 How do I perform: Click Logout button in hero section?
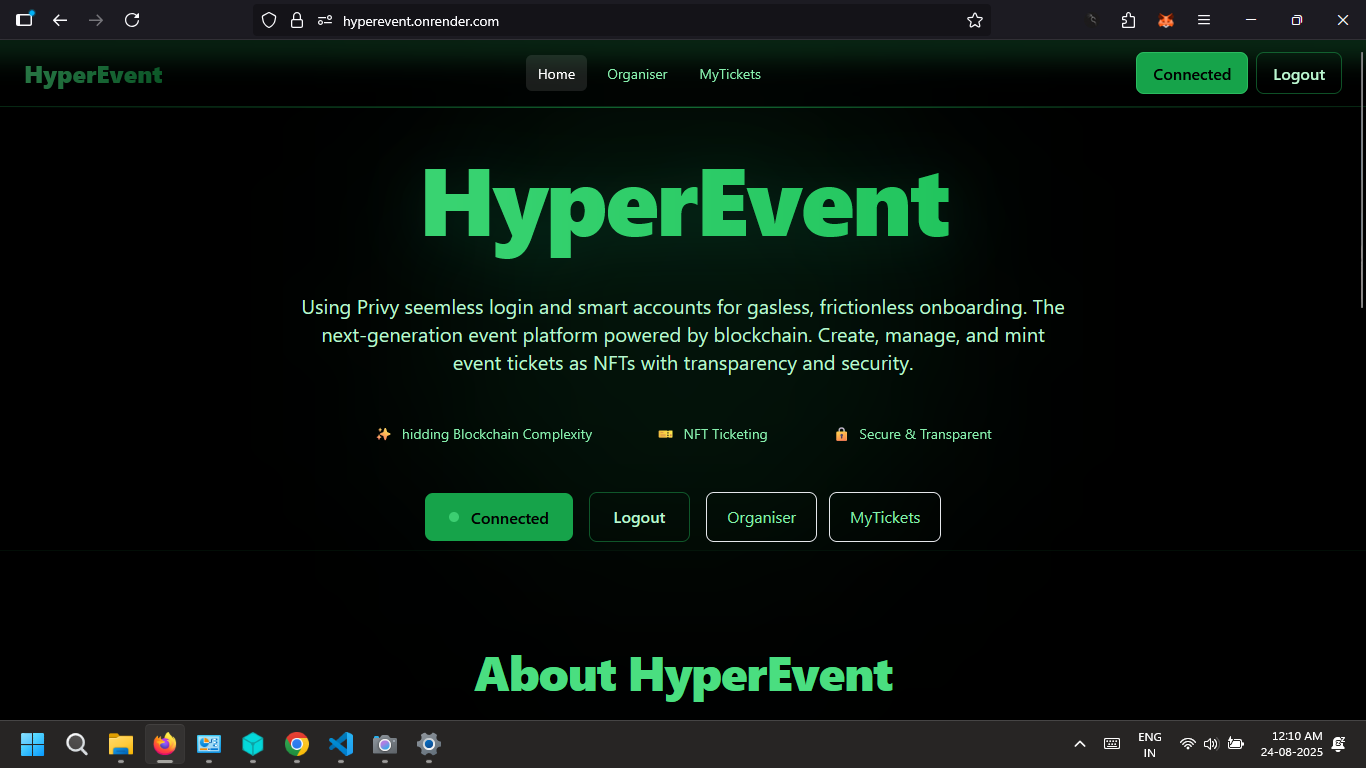click(x=639, y=517)
